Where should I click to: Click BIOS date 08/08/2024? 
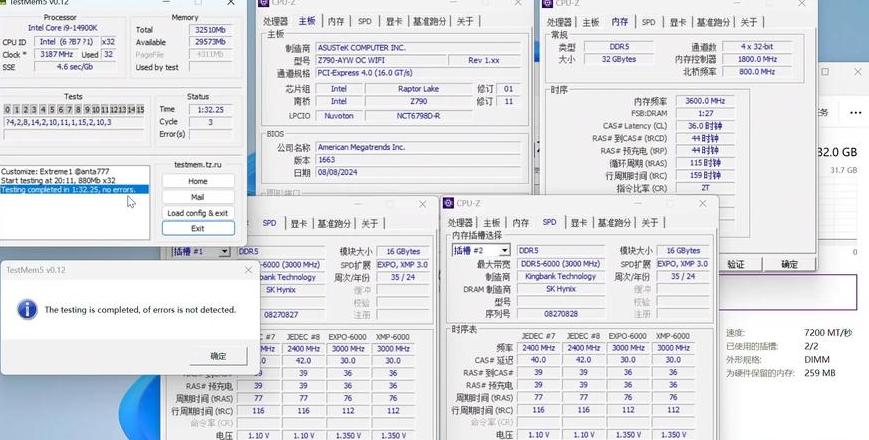coord(418,173)
